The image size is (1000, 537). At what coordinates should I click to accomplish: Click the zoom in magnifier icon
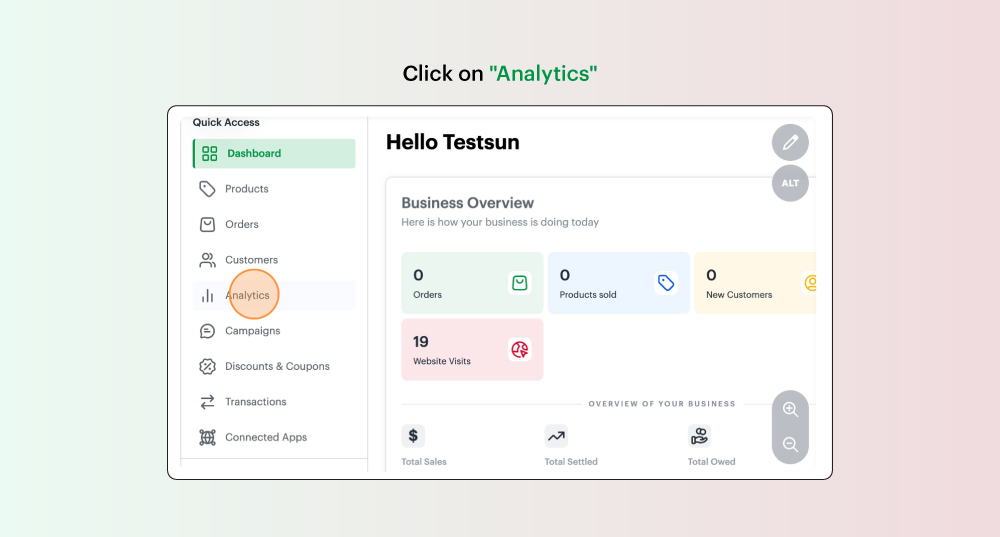click(x=790, y=409)
